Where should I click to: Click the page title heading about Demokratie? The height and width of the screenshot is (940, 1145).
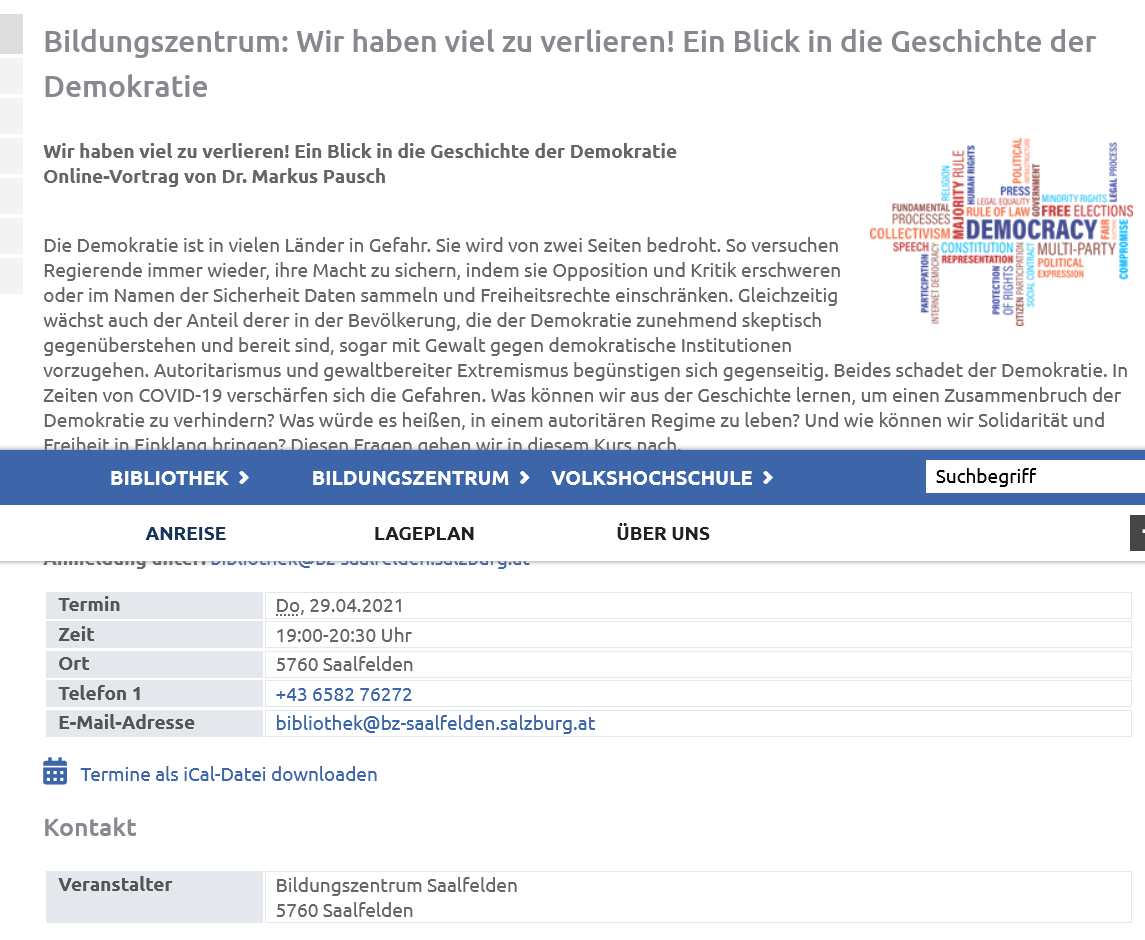[x=570, y=64]
